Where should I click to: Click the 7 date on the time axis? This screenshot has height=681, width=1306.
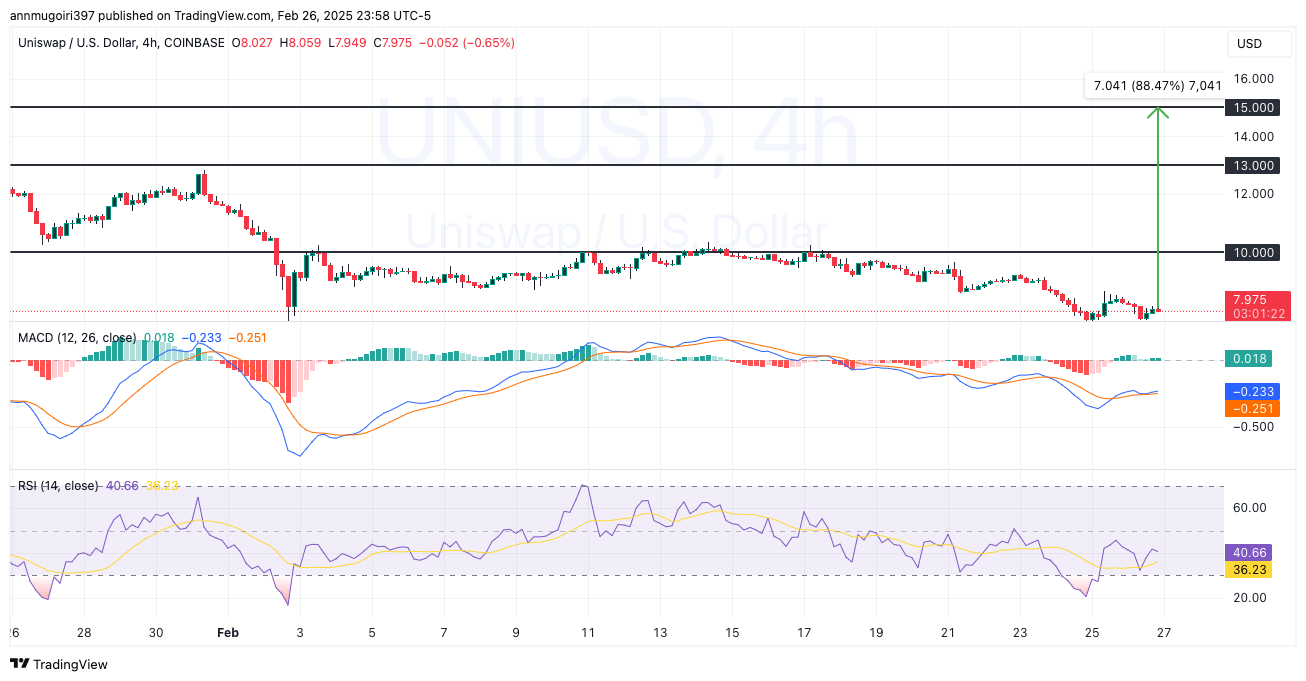point(444,632)
